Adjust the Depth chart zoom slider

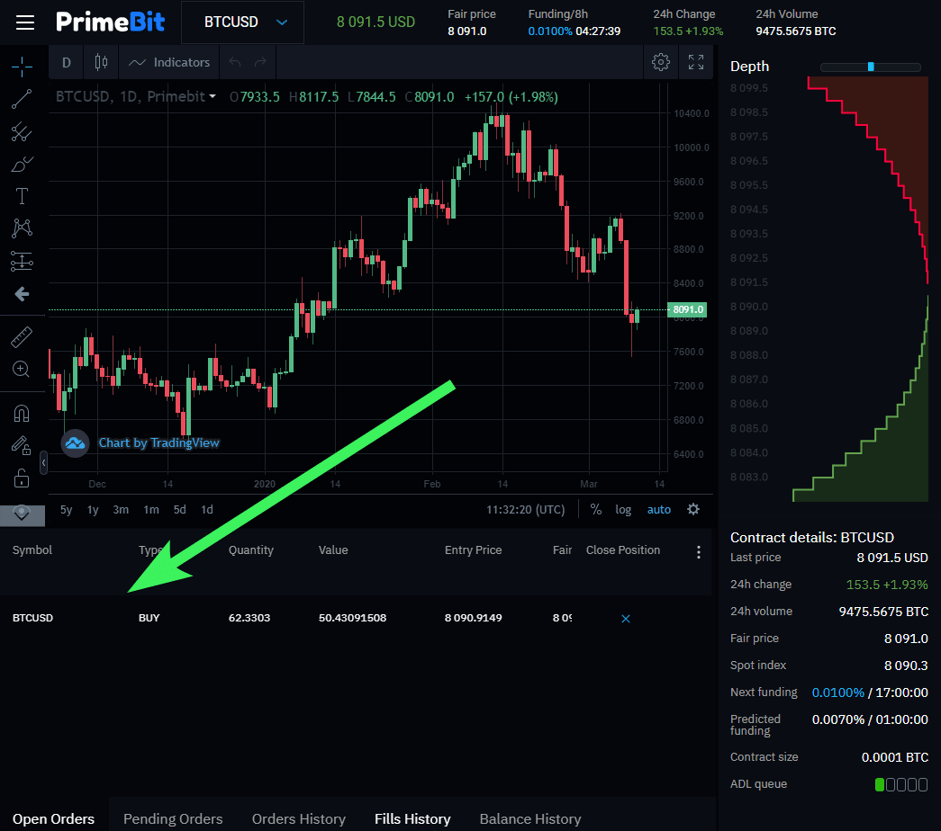click(x=871, y=67)
